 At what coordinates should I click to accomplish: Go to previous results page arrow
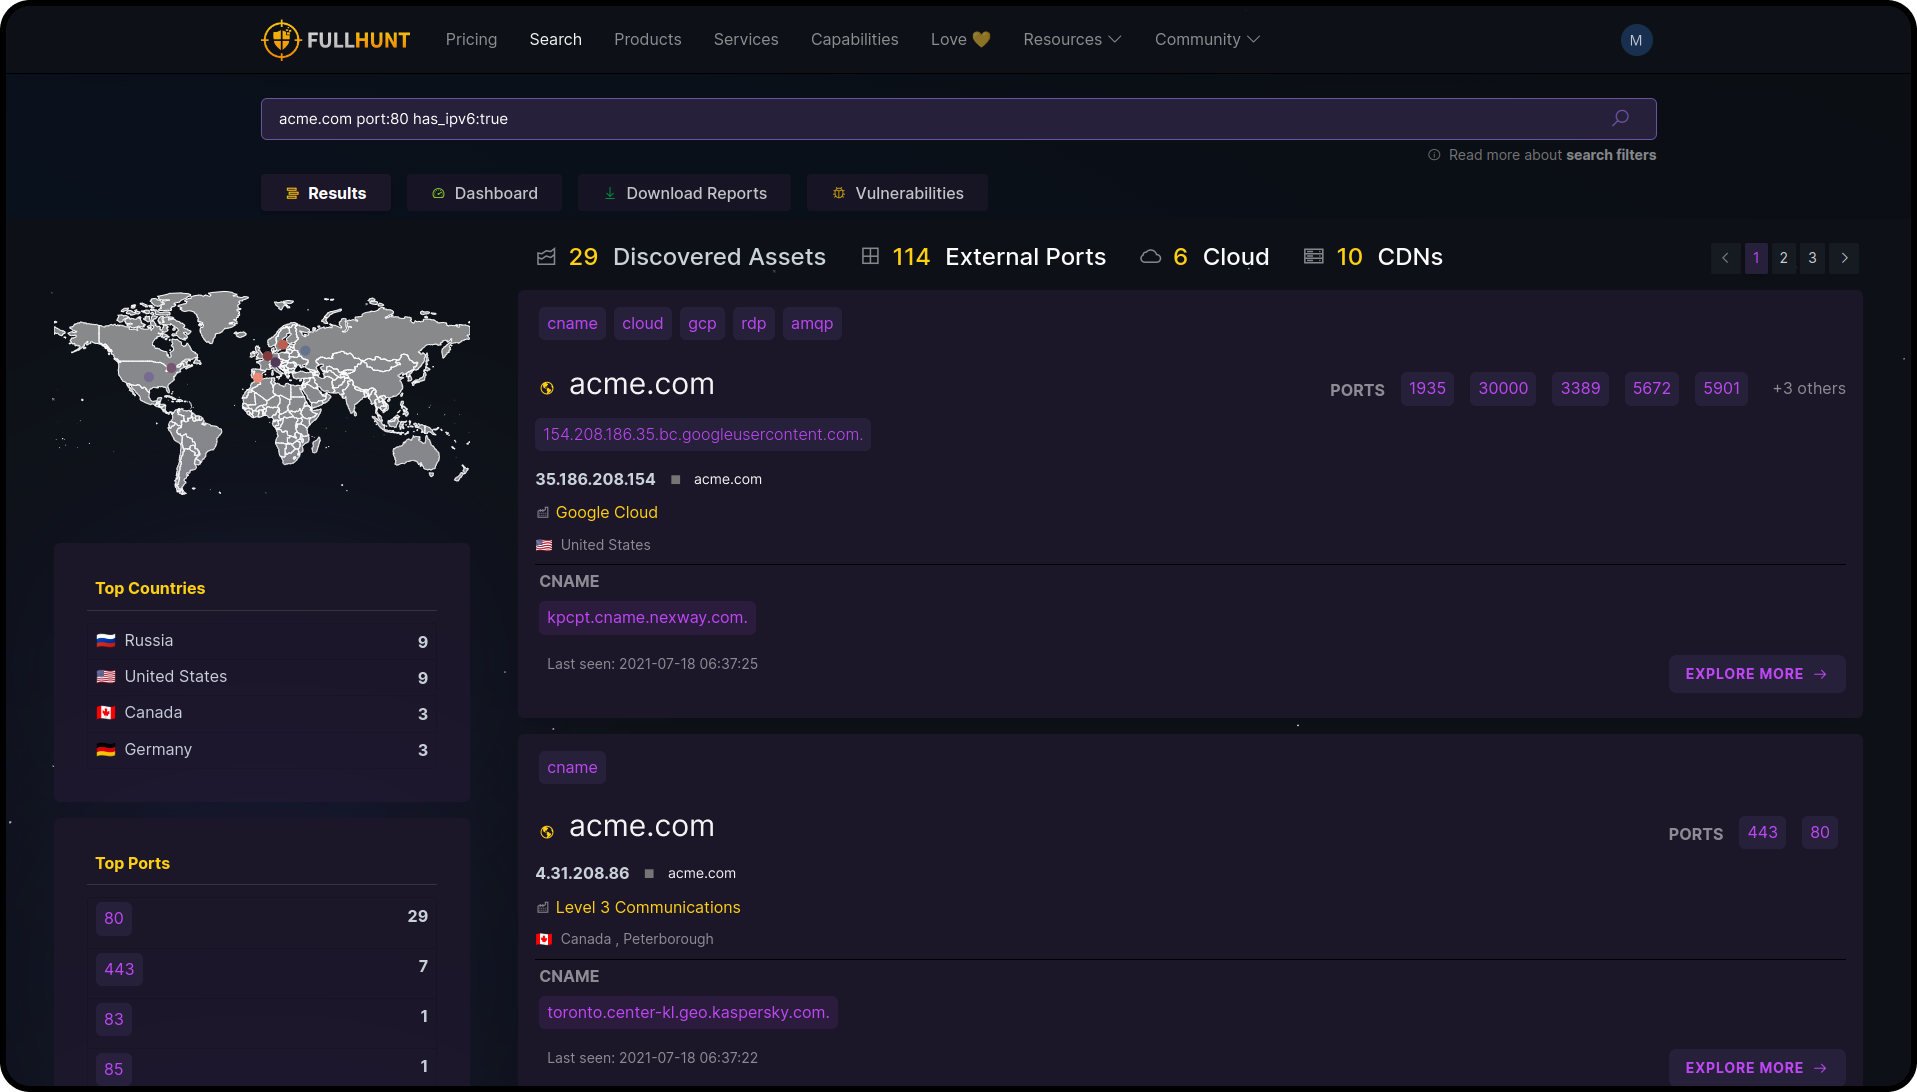1725,258
